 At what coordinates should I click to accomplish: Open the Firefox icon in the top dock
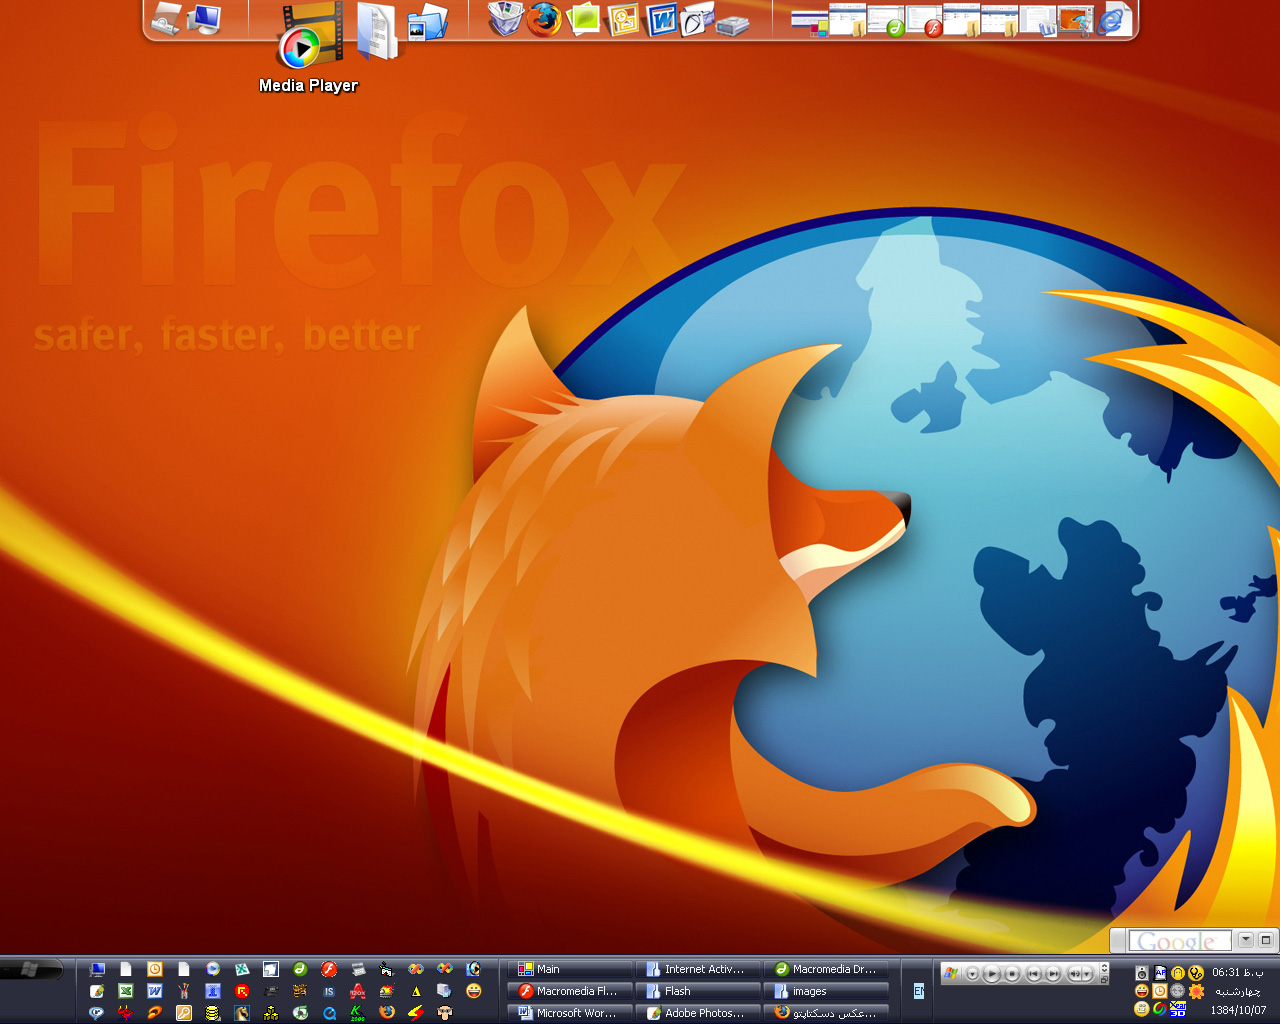(544, 19)
